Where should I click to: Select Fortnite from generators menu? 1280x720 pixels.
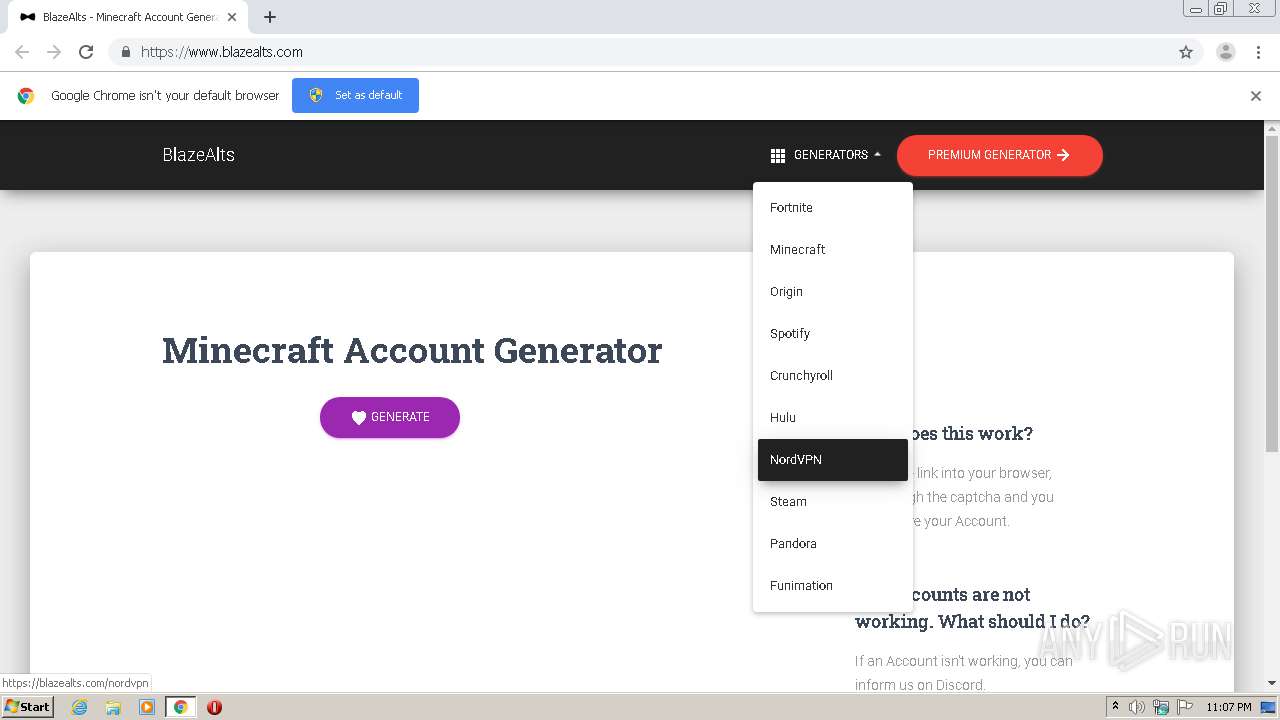tap(833, 208)
